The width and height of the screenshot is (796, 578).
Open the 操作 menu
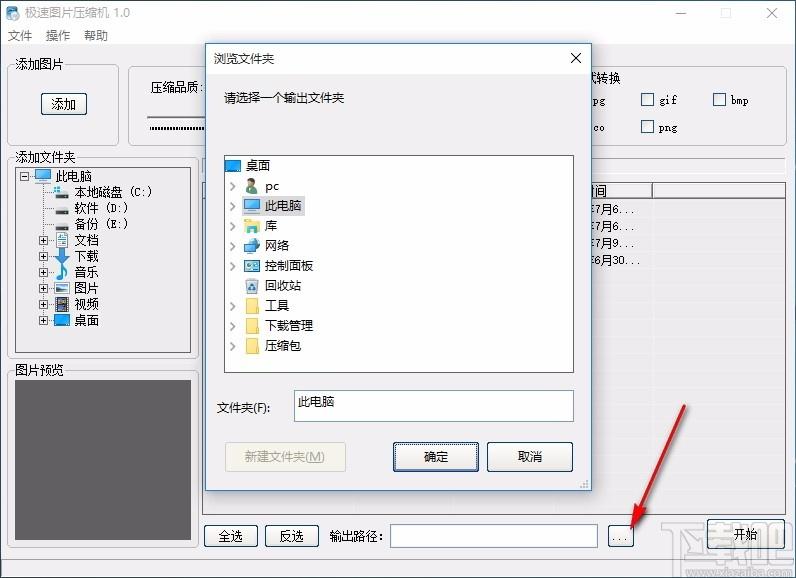click(58, 36)
